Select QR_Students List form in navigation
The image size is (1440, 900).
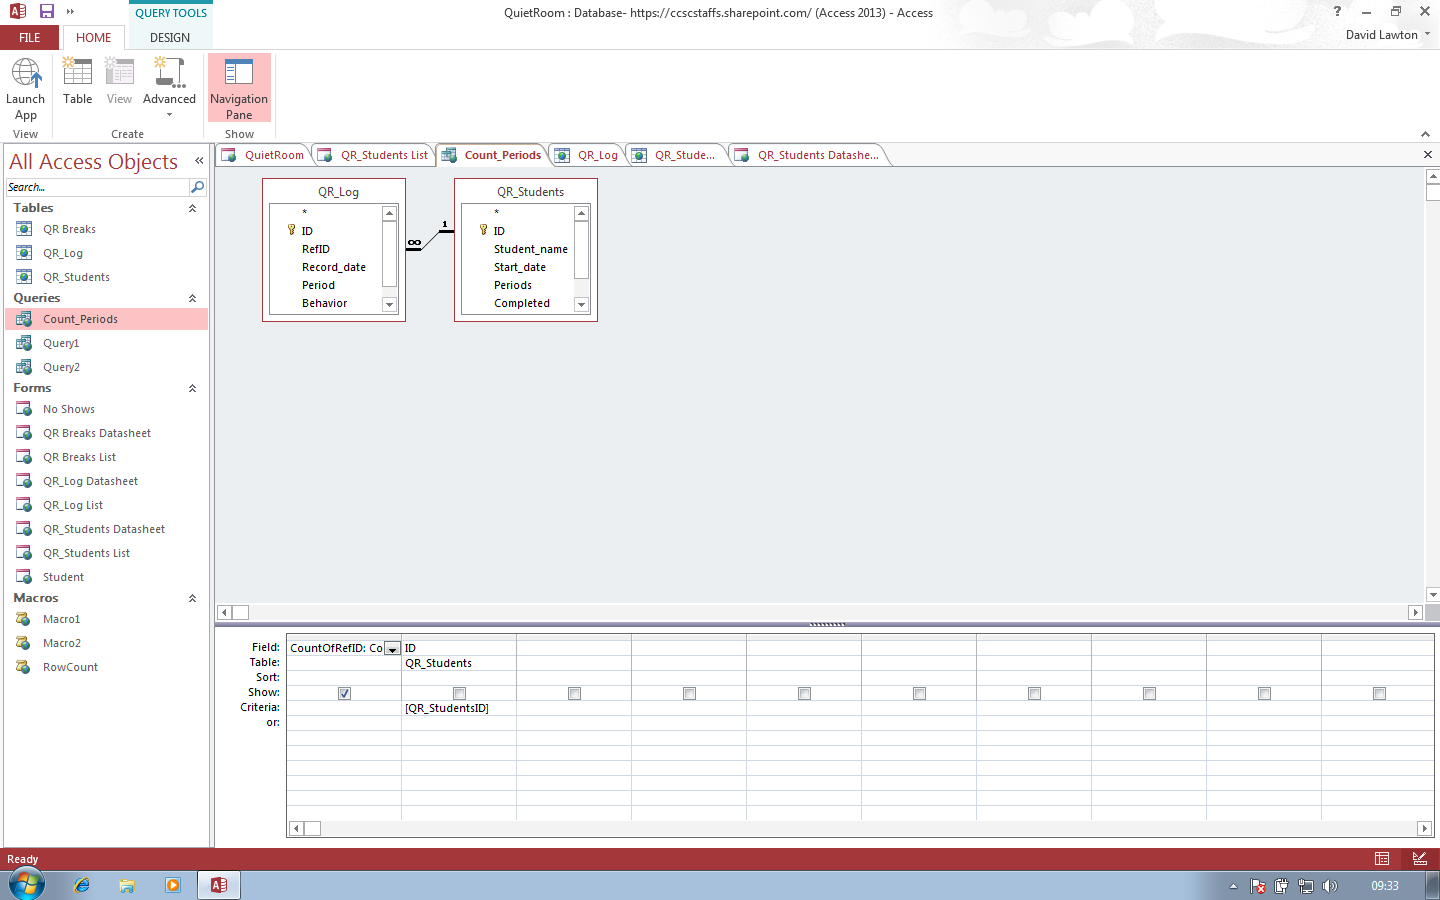[x=107, y=553]
